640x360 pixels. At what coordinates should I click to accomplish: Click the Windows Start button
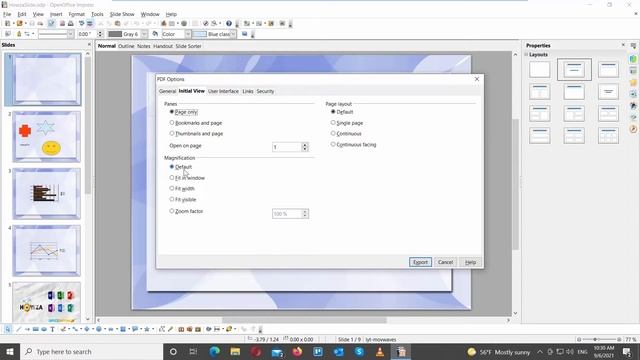point(10,351)
